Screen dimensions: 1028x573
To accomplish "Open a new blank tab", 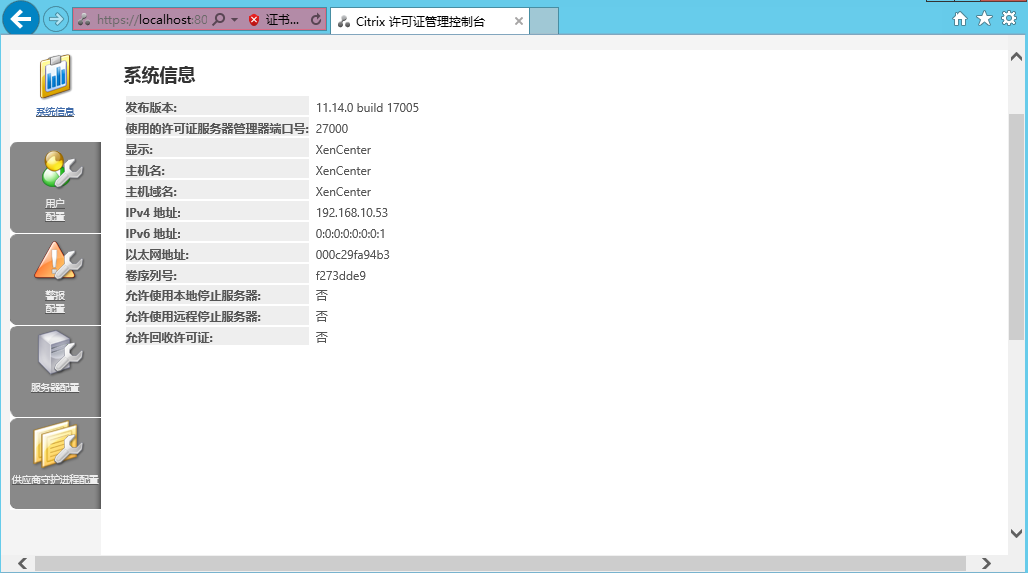I will [544, 21].
